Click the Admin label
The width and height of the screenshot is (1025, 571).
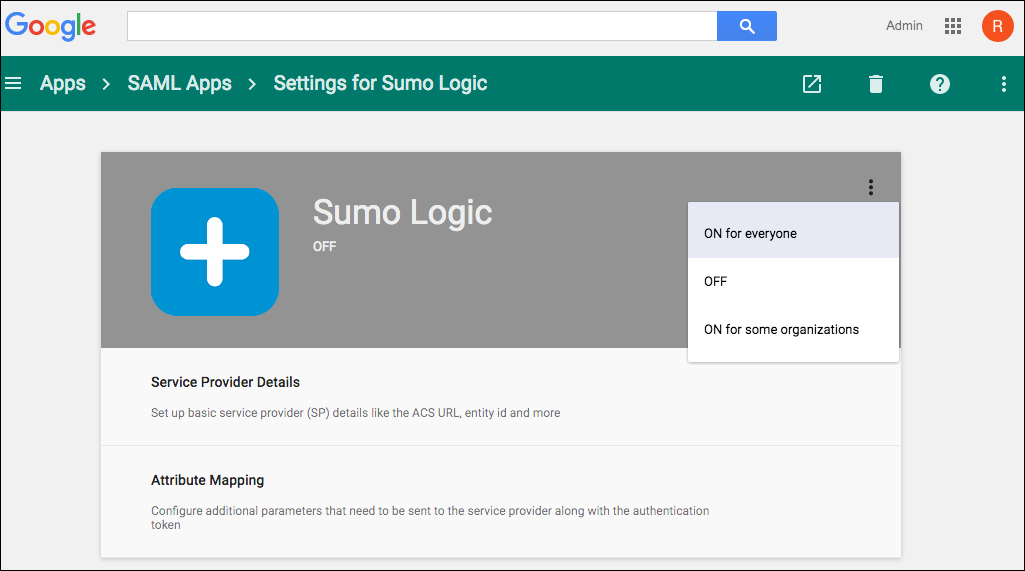click(904, 26)
